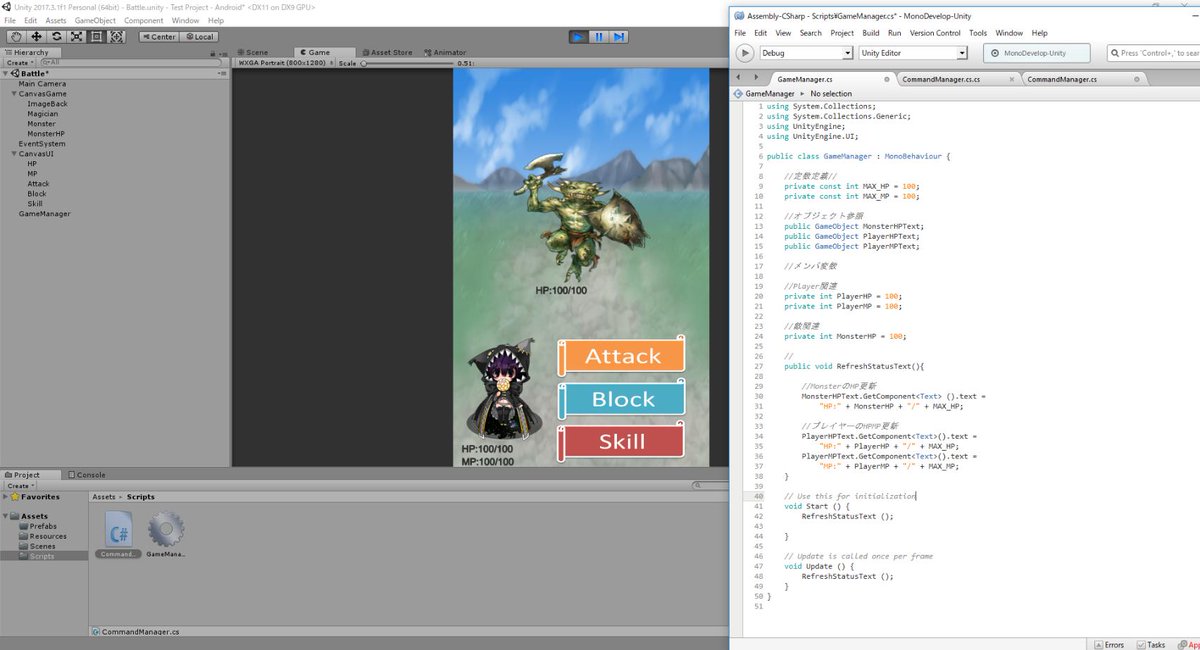Switch to the Scene tab
The height and width of the screenshot is (650, 1200).
tap(251, 52)
